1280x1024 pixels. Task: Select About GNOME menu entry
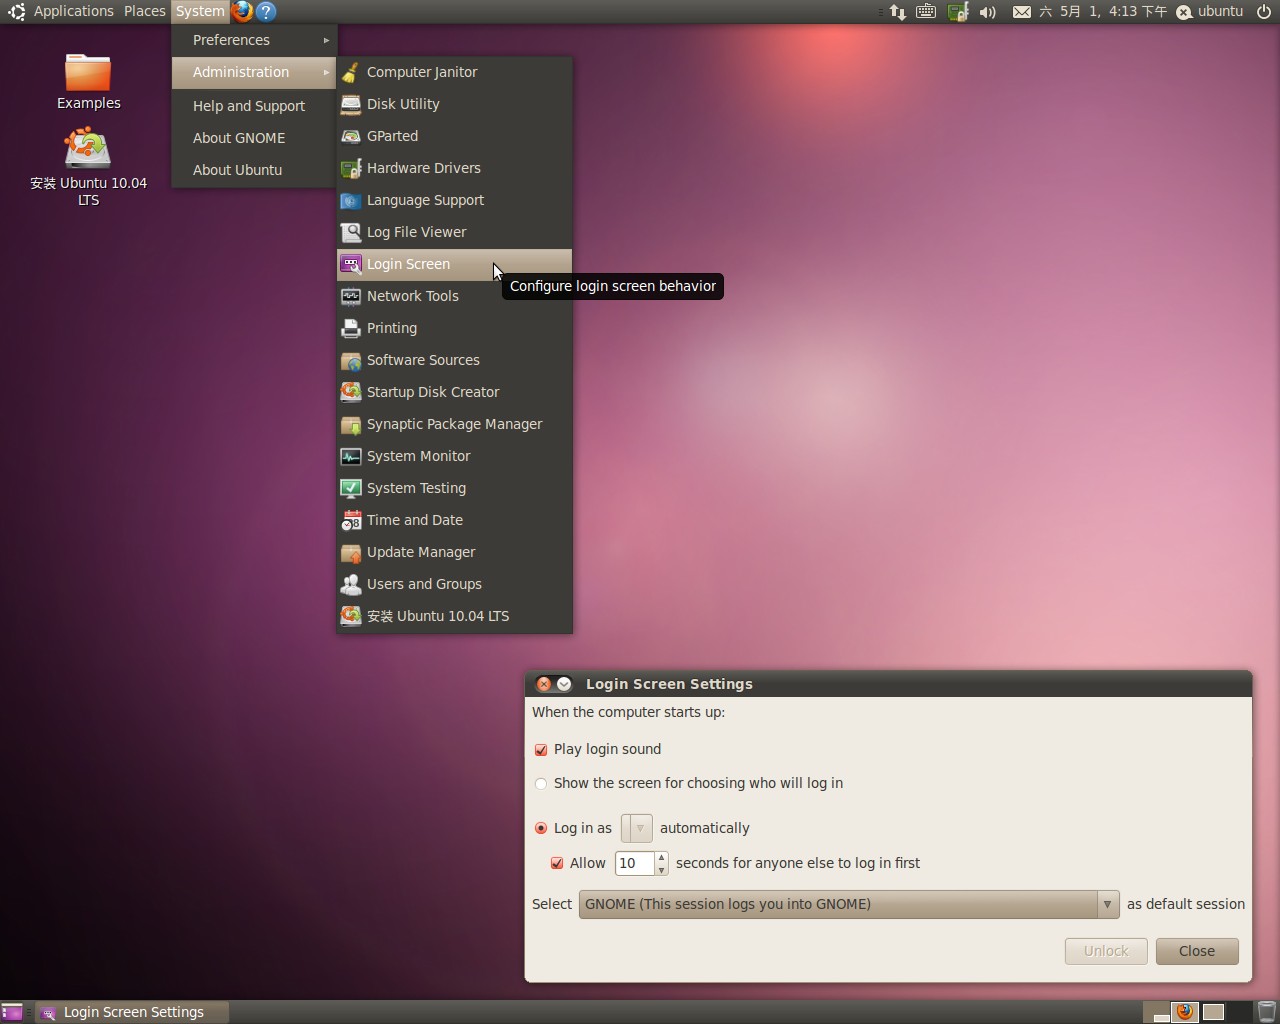click(253, 138)
